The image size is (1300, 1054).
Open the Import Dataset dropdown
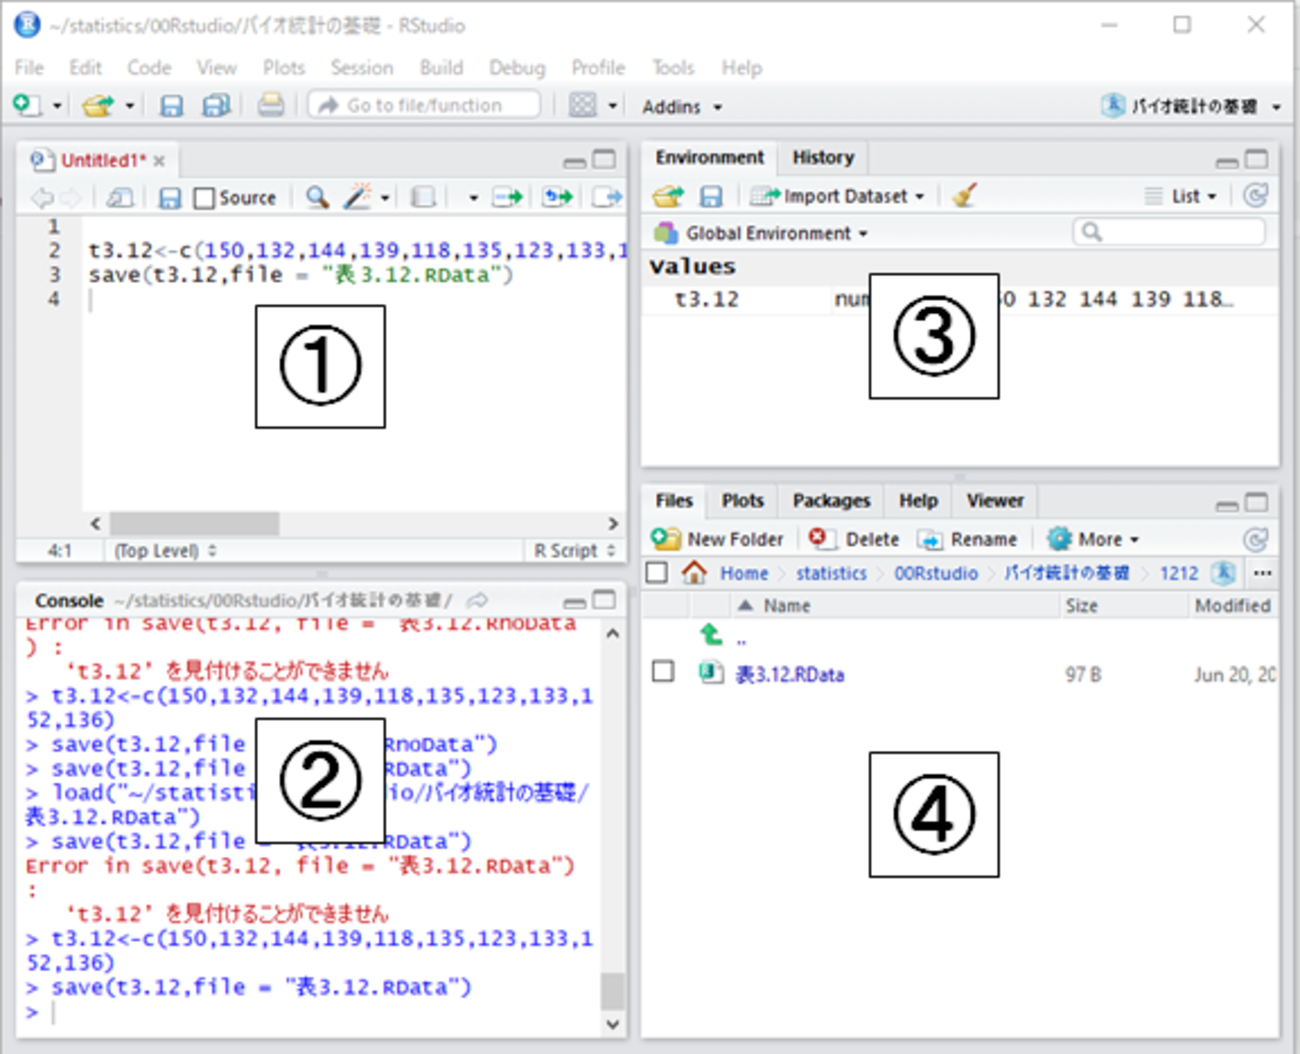click(x=838, y=196)
